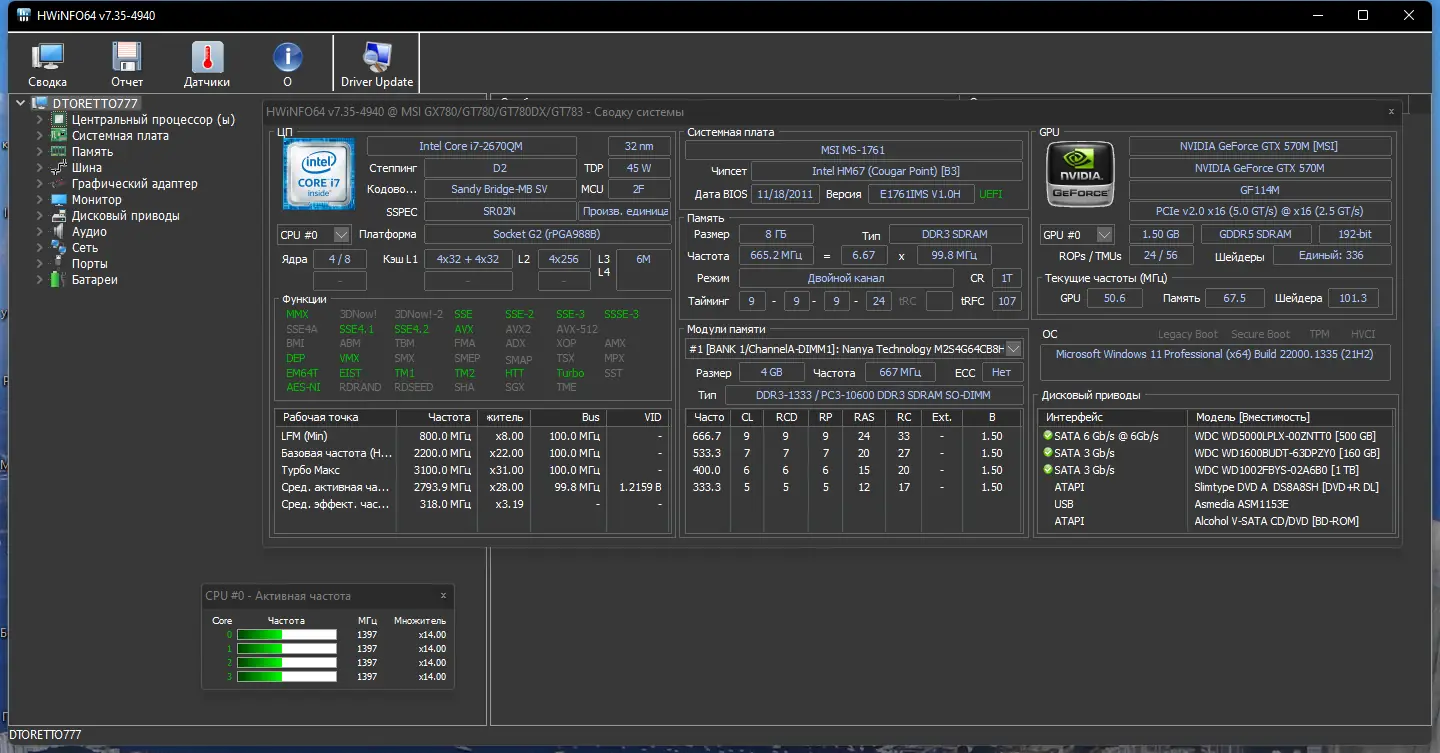Expand the Память node arrow

(x=40, y=151)
